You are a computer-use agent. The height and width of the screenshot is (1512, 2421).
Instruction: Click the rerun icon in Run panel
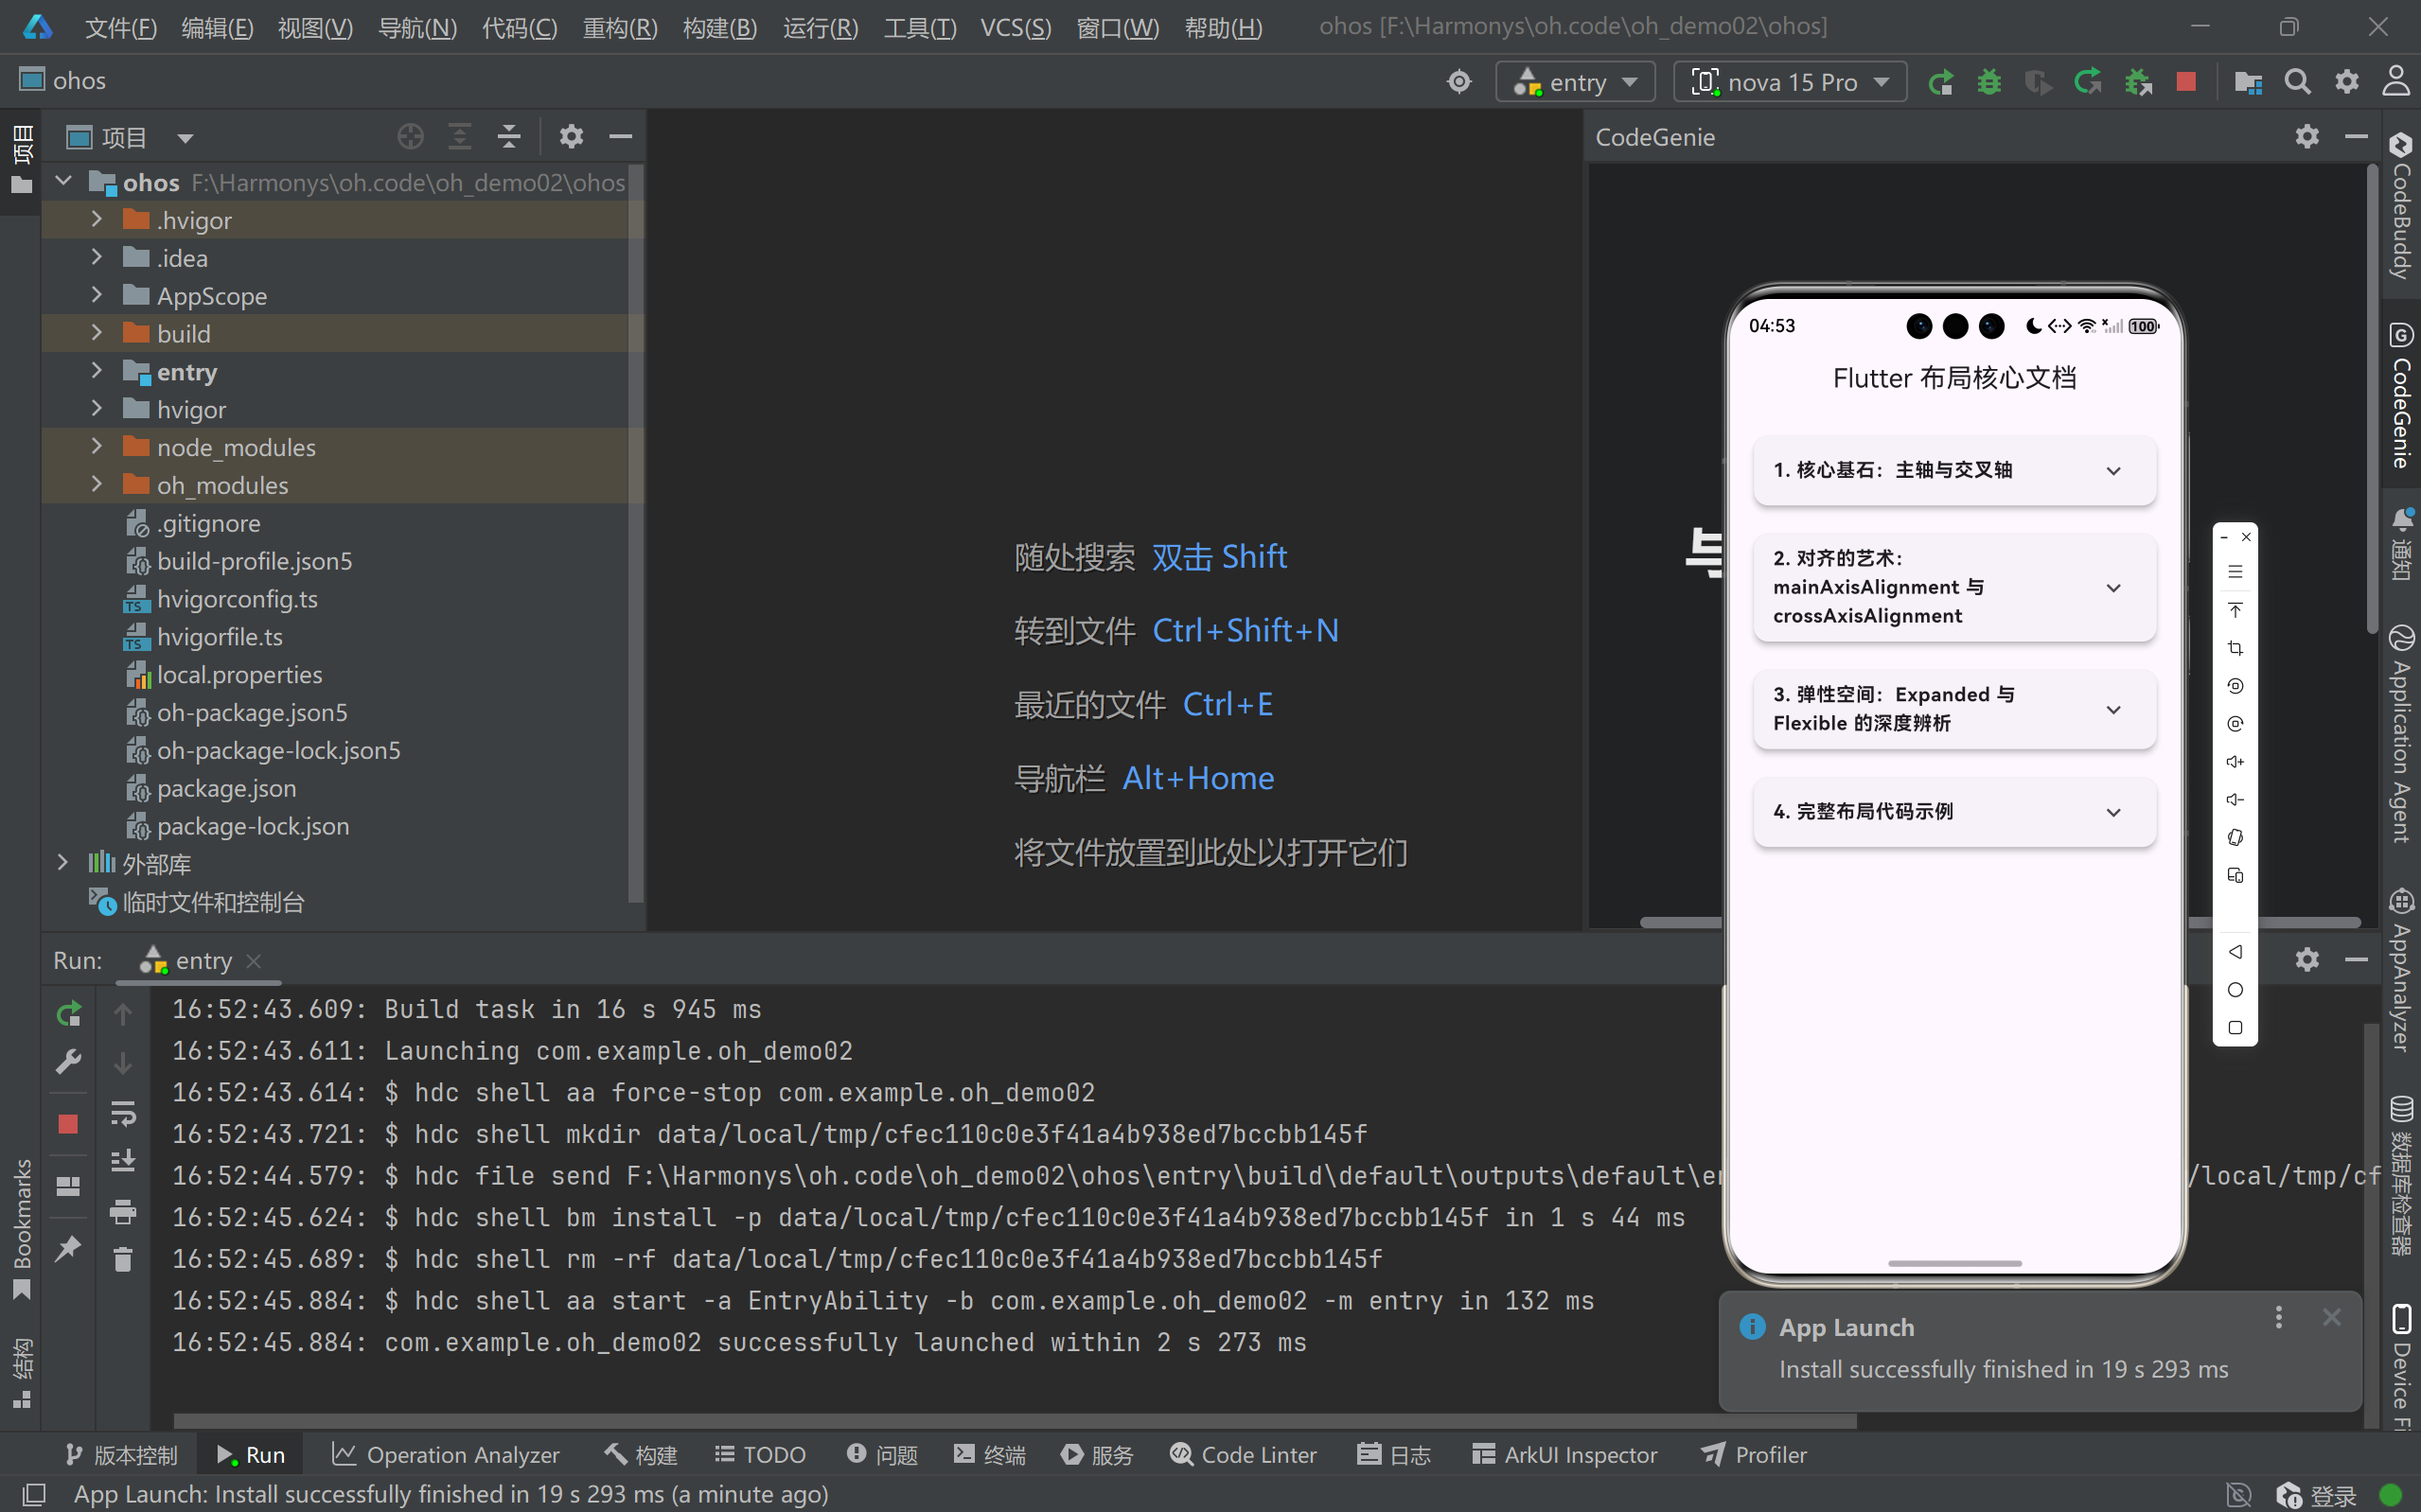pyautogui.click(x=68, y=1014)
